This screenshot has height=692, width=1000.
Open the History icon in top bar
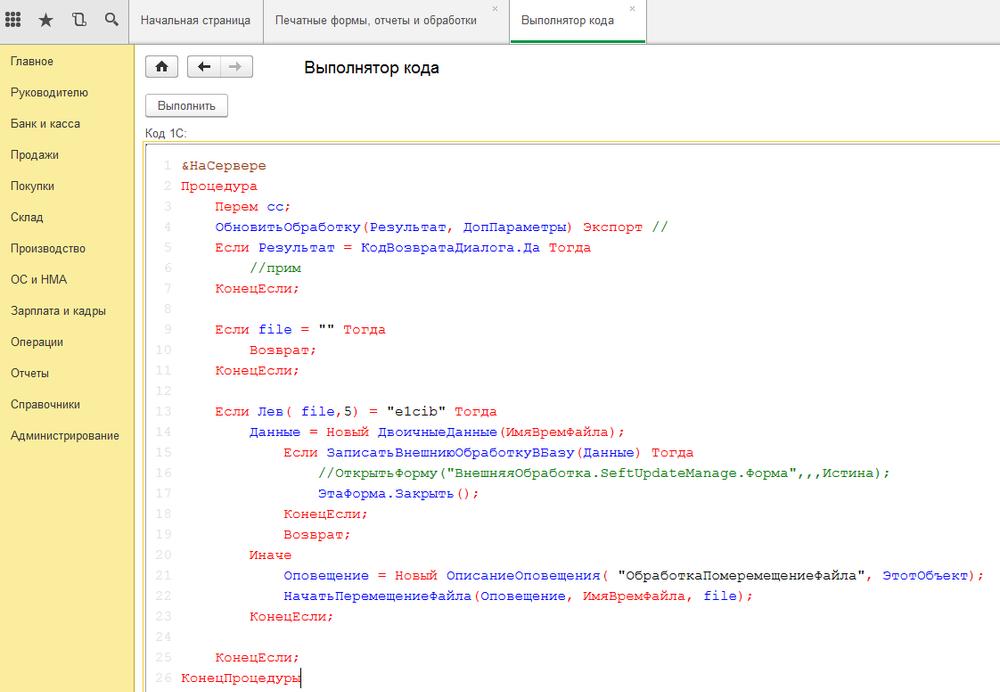pos(79,20)
